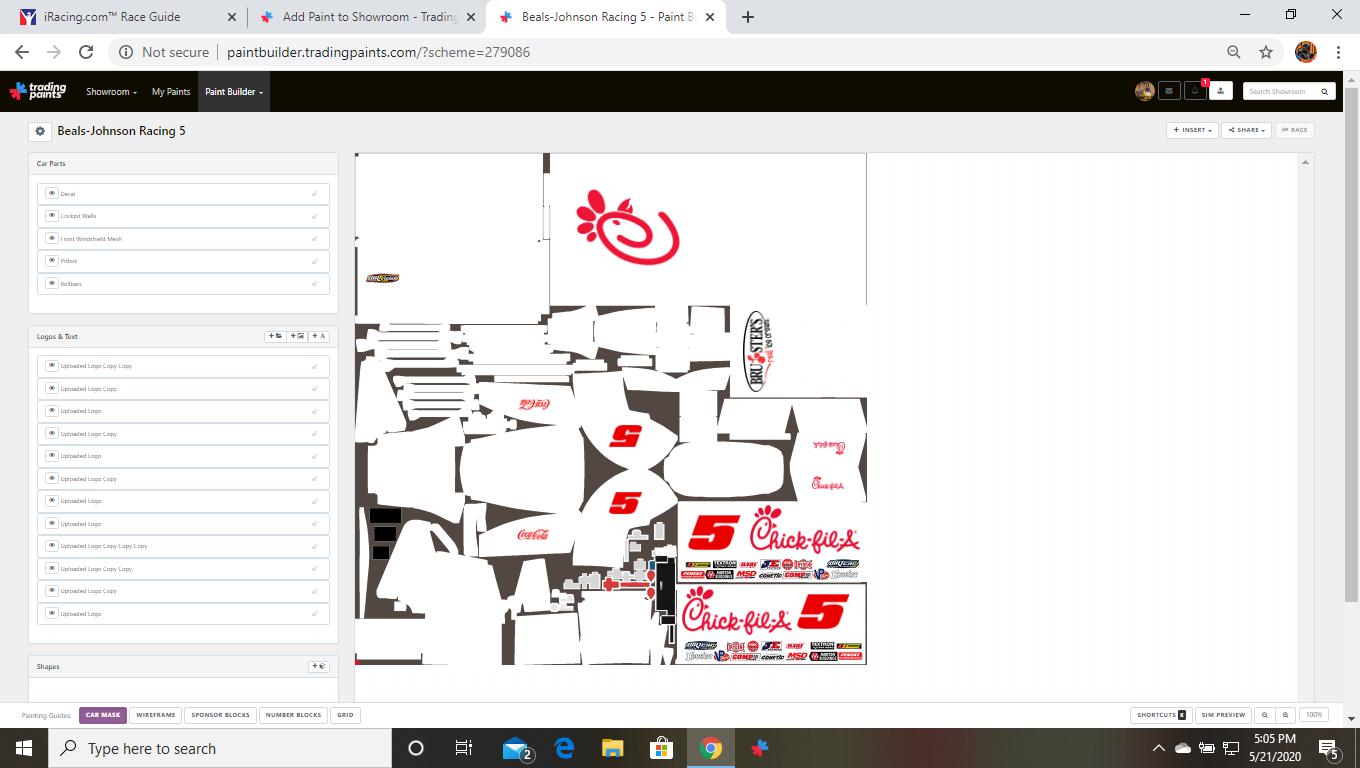Screen dimensions: 1360x768
Task: Add a new shape layer
Action: [x=319, y=666]
